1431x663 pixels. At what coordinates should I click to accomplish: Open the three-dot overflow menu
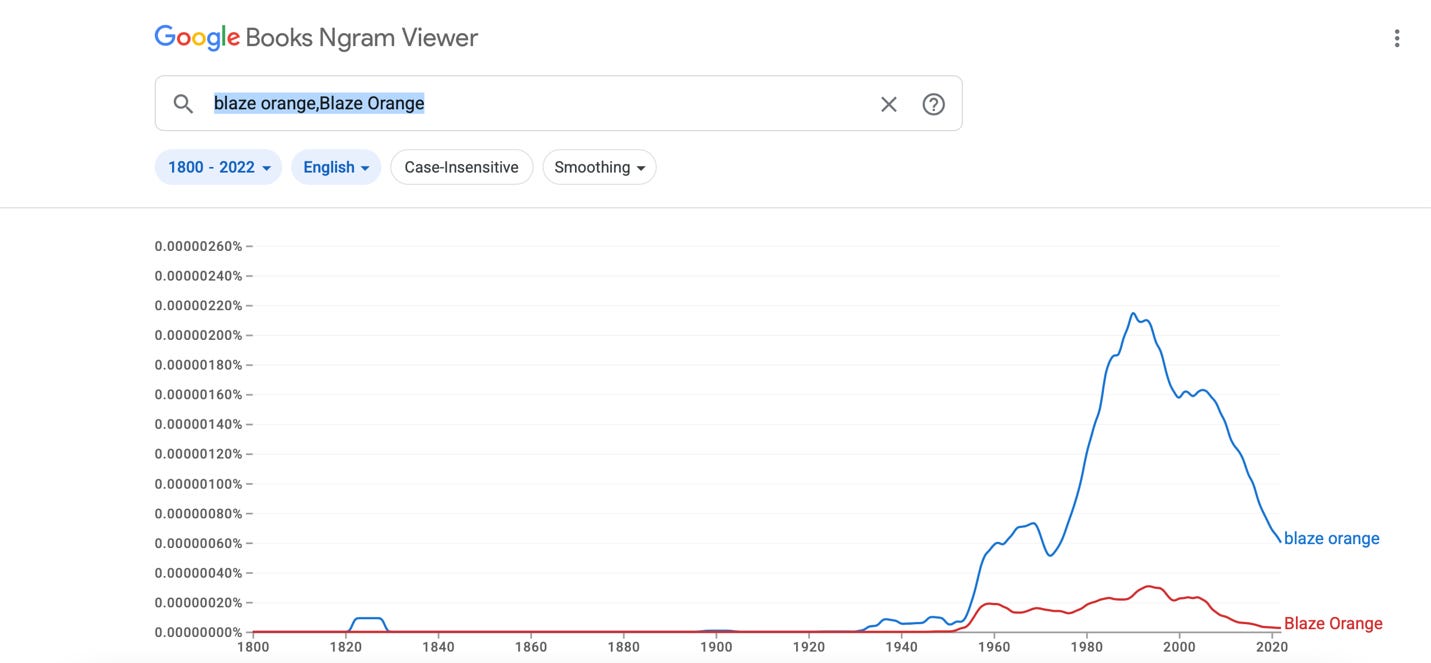1397,37
